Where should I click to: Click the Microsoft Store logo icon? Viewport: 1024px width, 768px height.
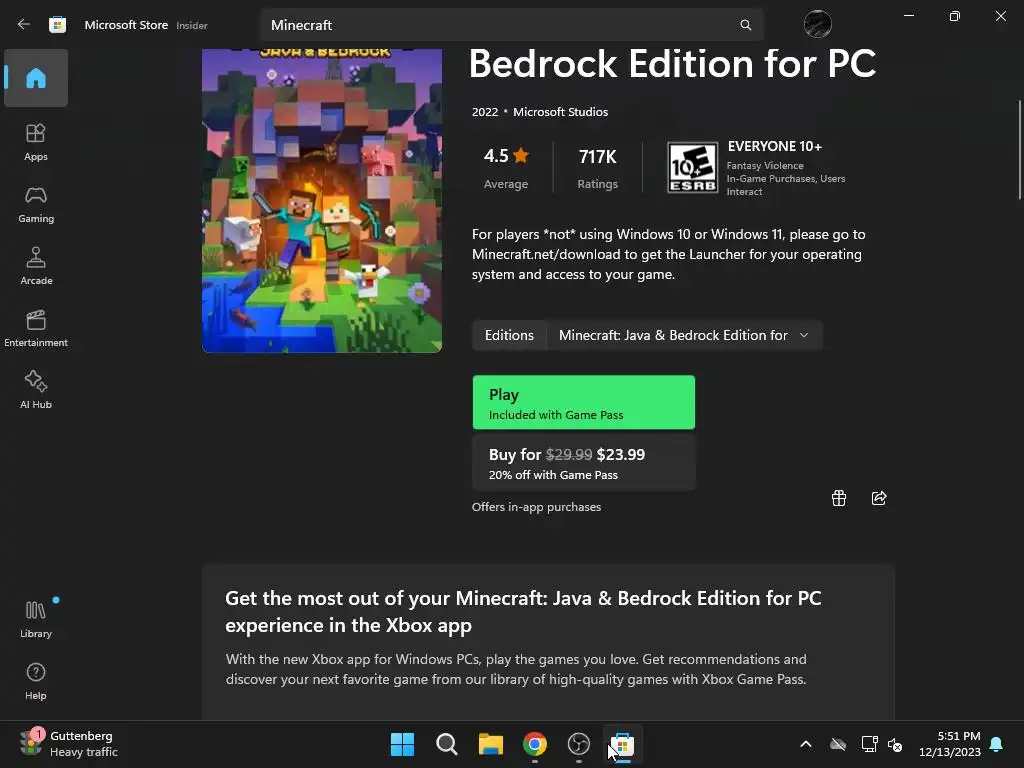point(57,25)
